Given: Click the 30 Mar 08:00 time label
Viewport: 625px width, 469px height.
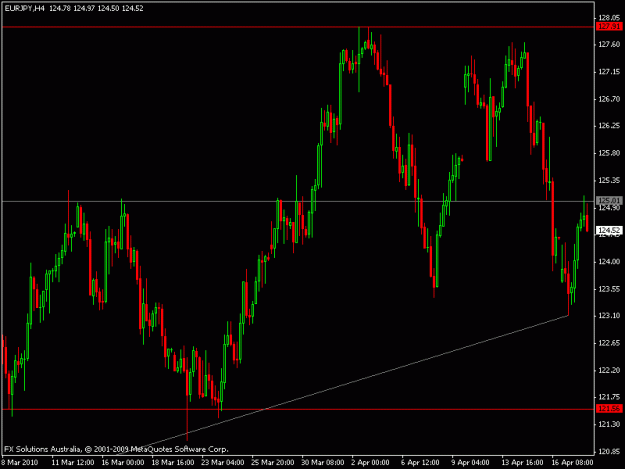Looking at the screenshot, I should (x=323, y=462).
